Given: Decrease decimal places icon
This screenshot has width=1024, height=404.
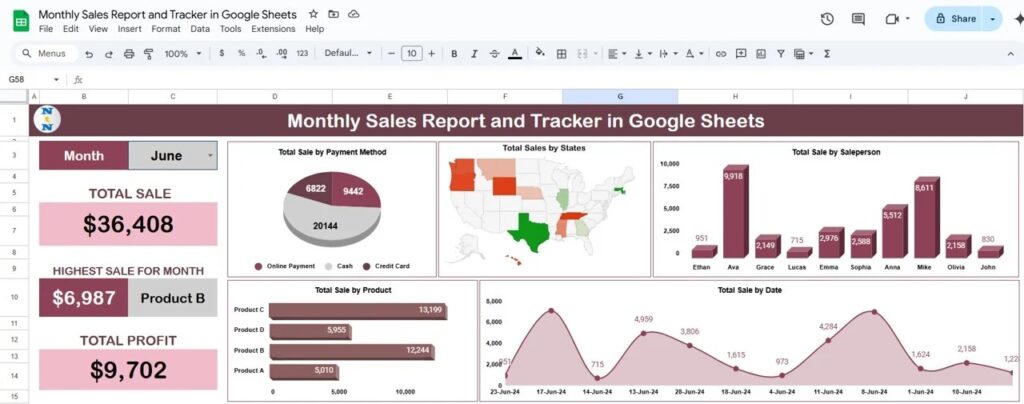Looking at the screenshot, I should point(261,54).
